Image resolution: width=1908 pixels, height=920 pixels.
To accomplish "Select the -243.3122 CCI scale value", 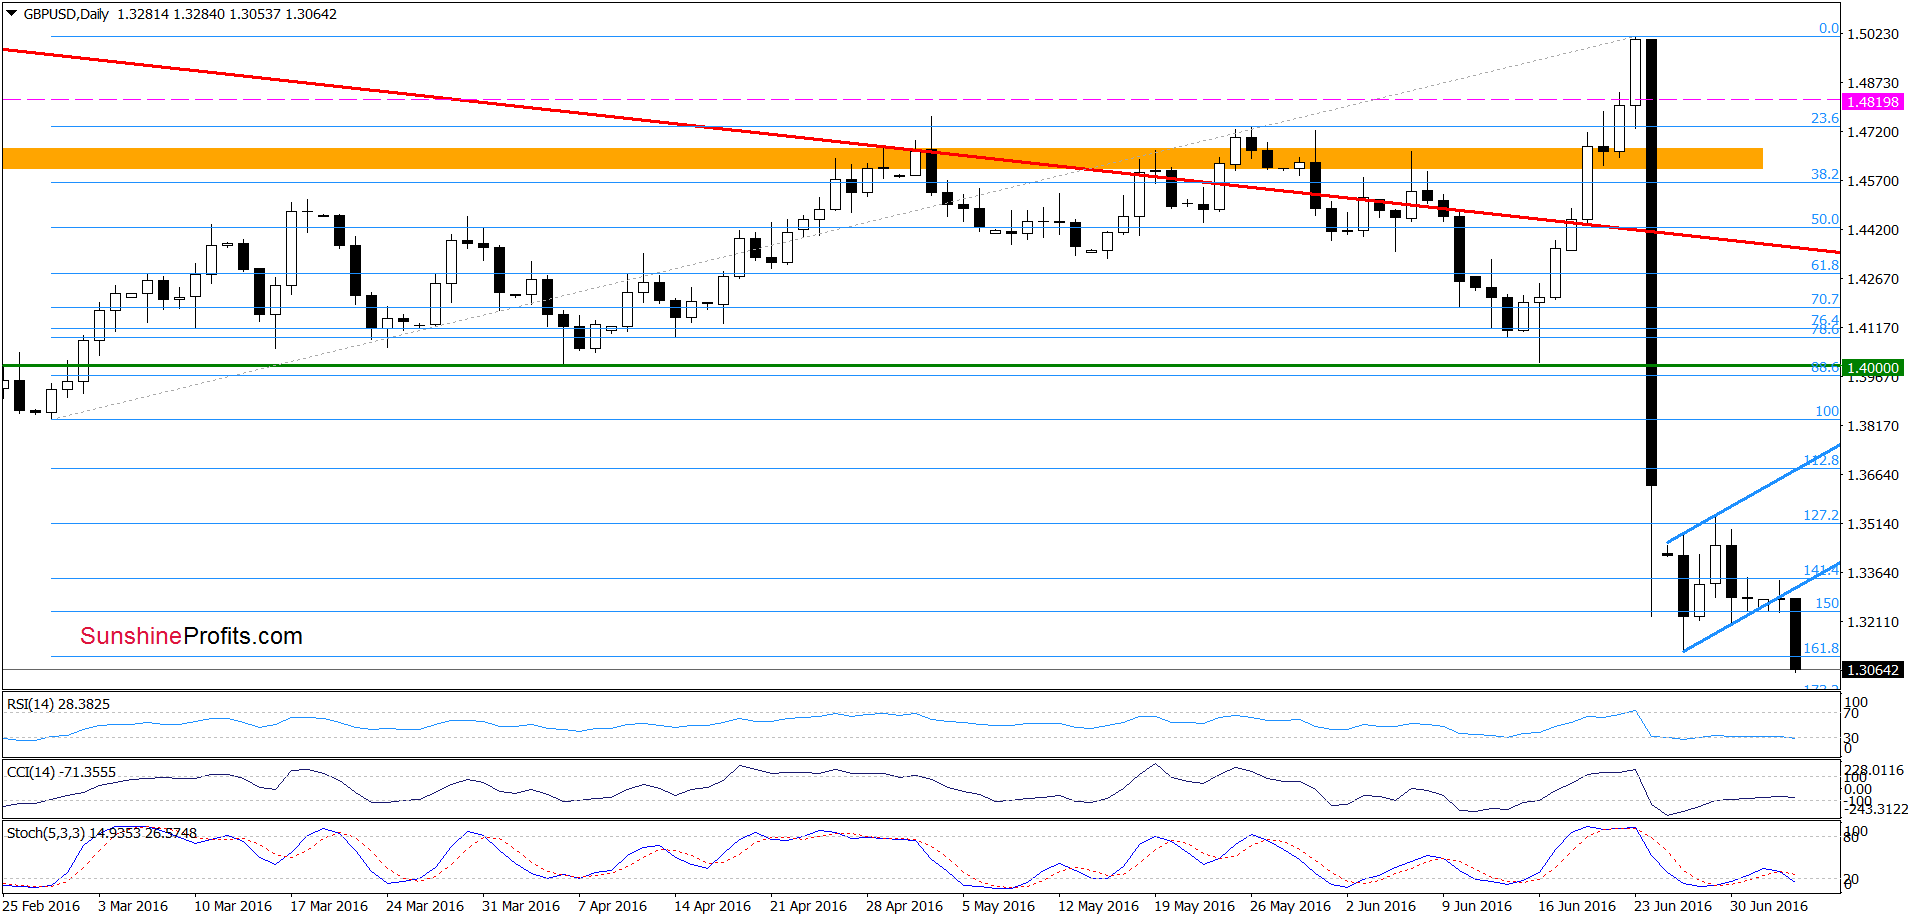I will point(1876,809).
